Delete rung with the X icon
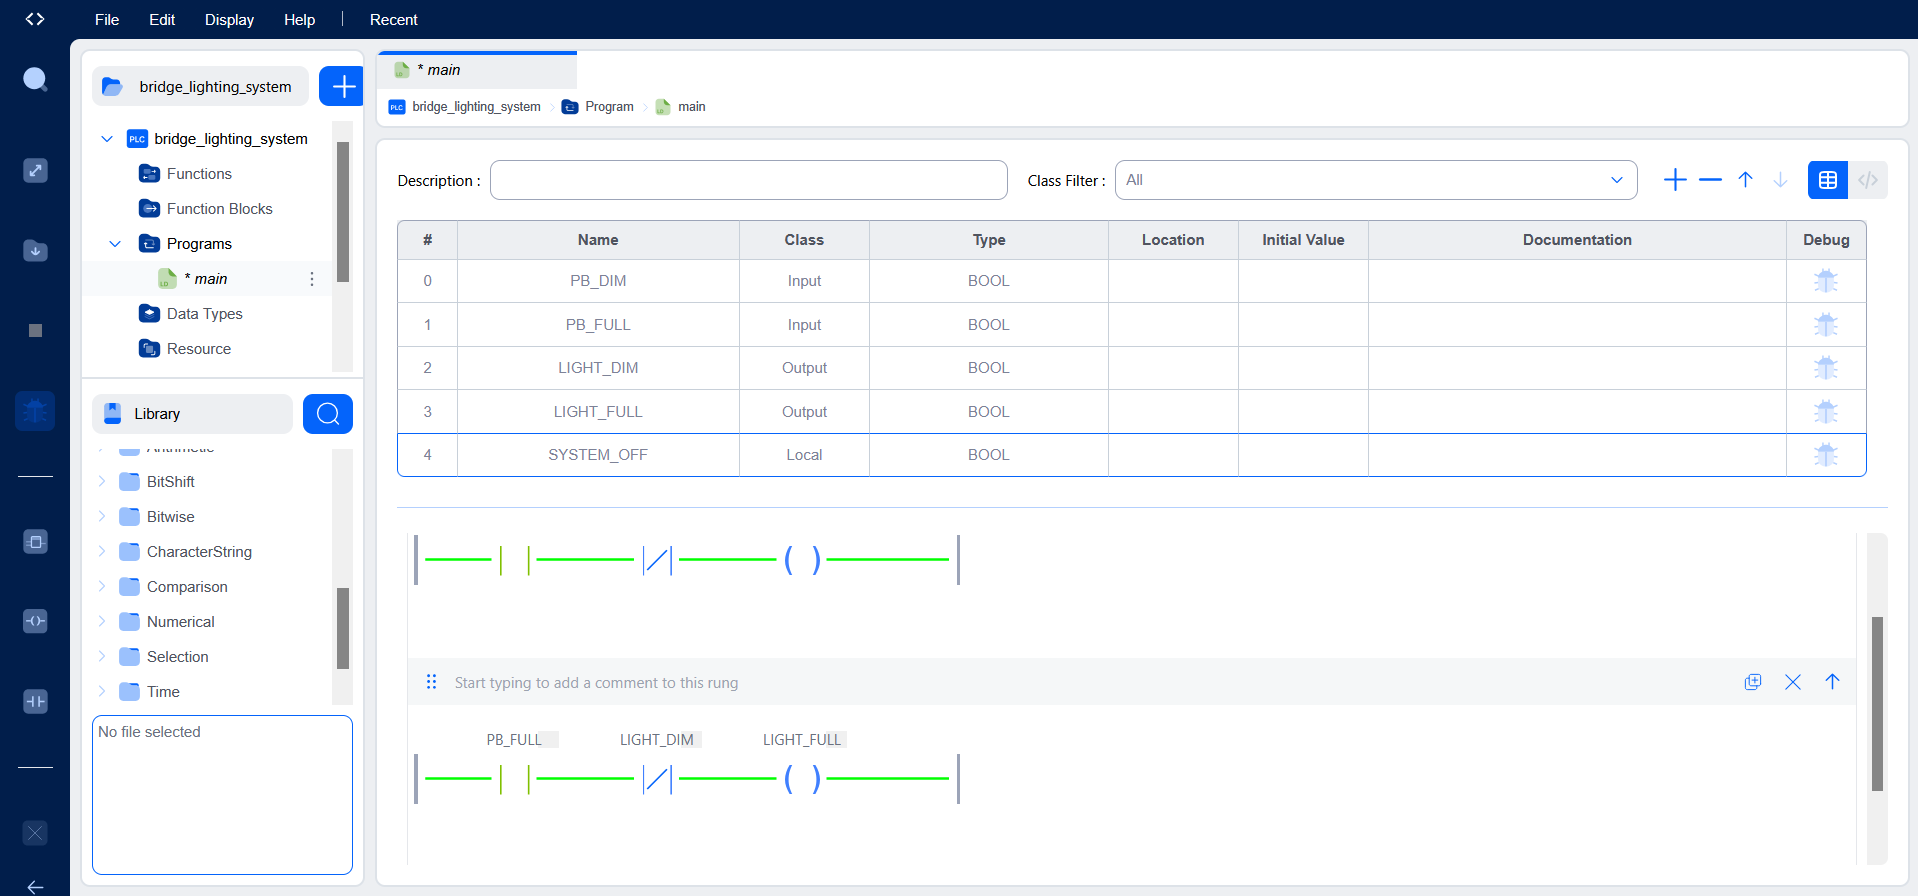1918x896 pixels. [x=1793, y=682]
